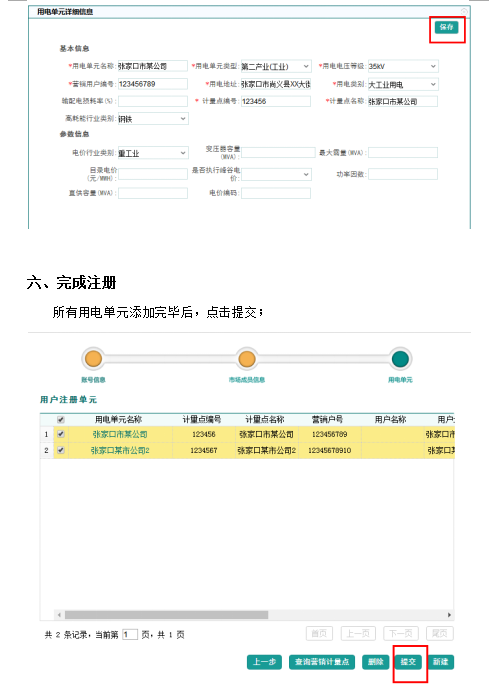Viewport: 490px width, 687px height.
Task: Click the 下一页 pagination button
Action: 401,634
